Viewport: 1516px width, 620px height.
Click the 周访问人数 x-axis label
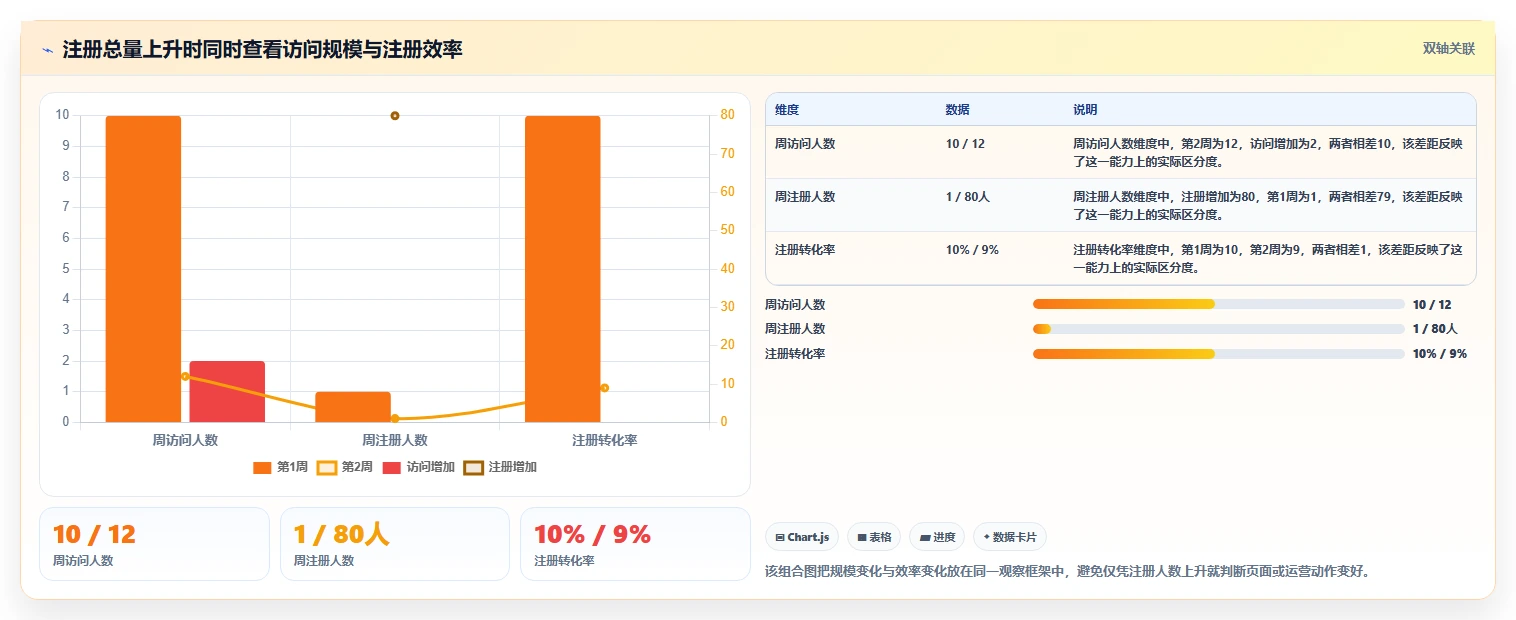pos(185,440)
